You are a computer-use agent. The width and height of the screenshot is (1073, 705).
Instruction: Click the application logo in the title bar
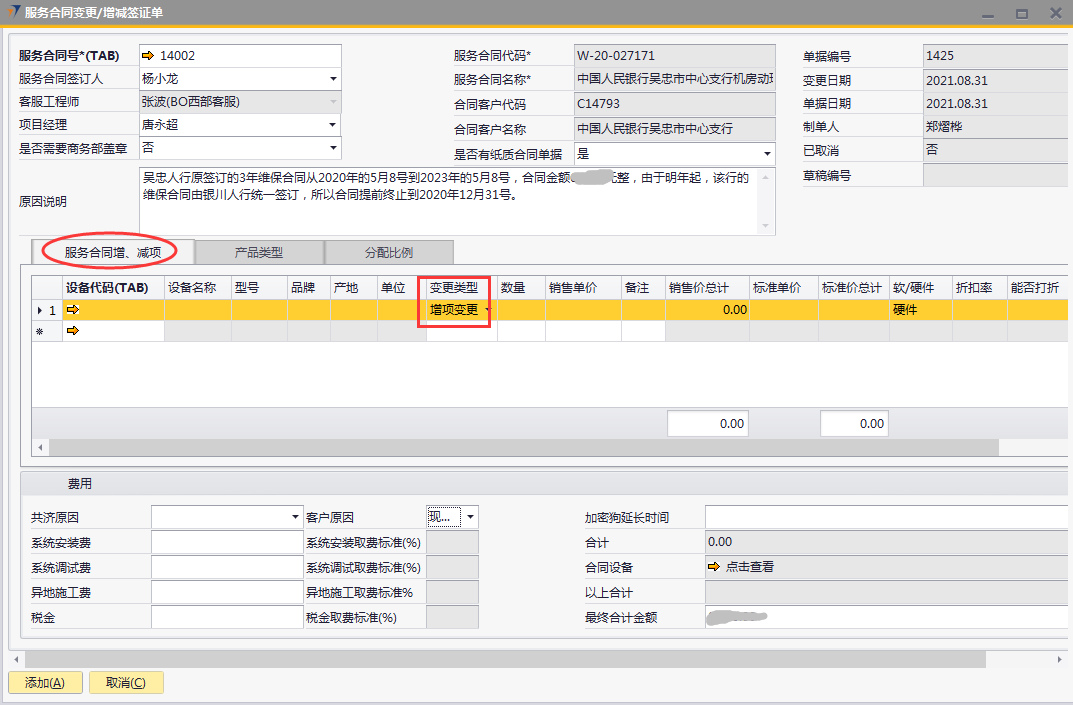(x=11, y=12)
